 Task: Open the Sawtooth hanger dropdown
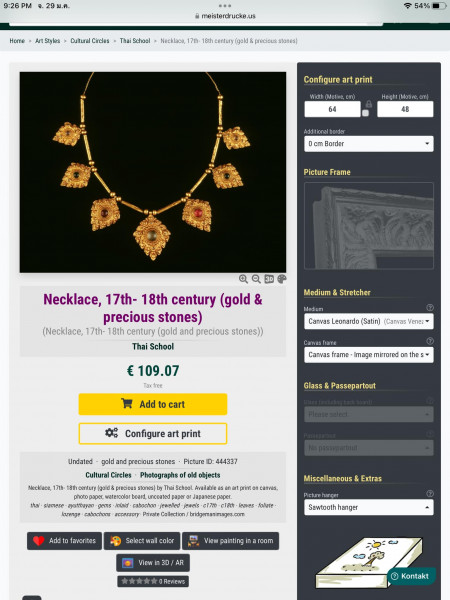[368, 507]
